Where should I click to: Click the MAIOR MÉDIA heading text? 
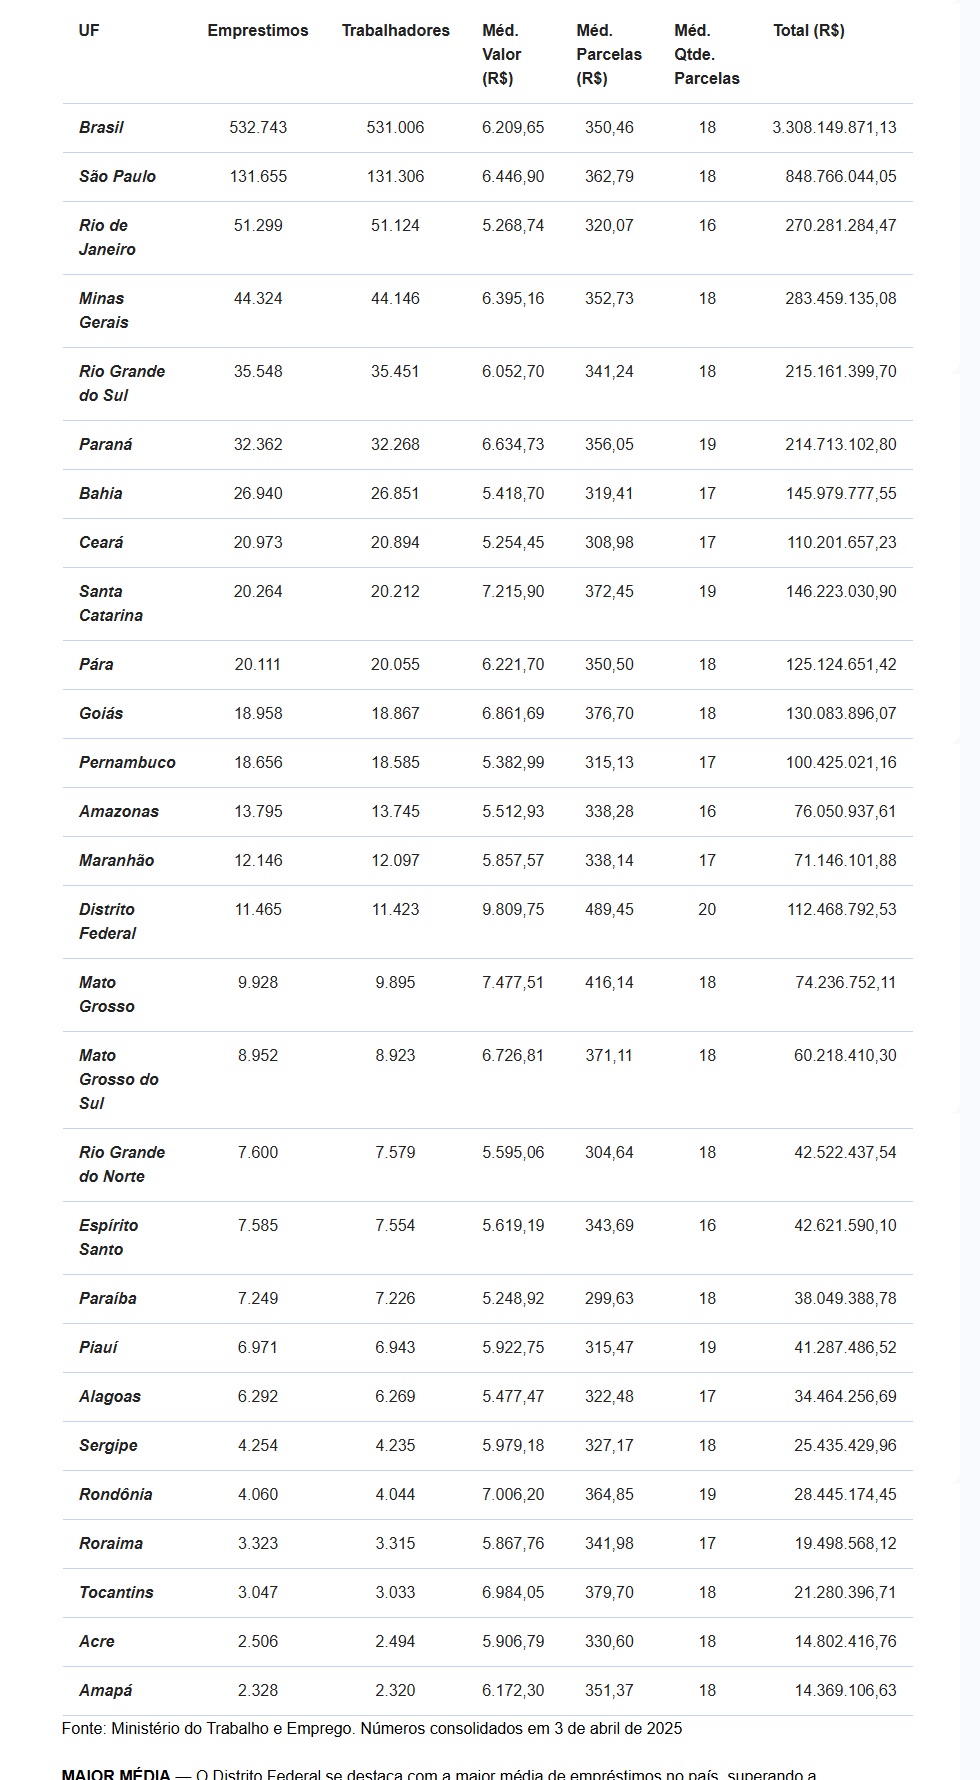coord(116,1775)
